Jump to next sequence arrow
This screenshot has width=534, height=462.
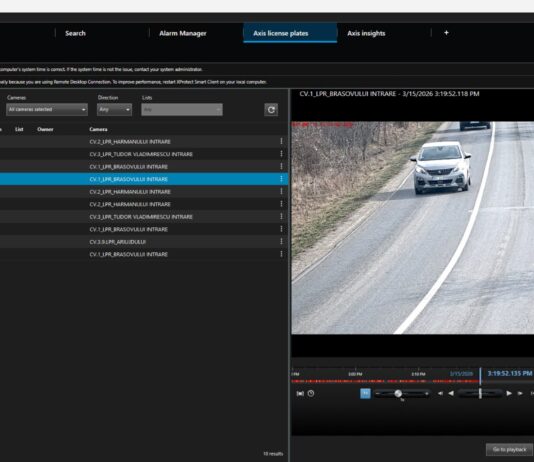coord(520,394)
